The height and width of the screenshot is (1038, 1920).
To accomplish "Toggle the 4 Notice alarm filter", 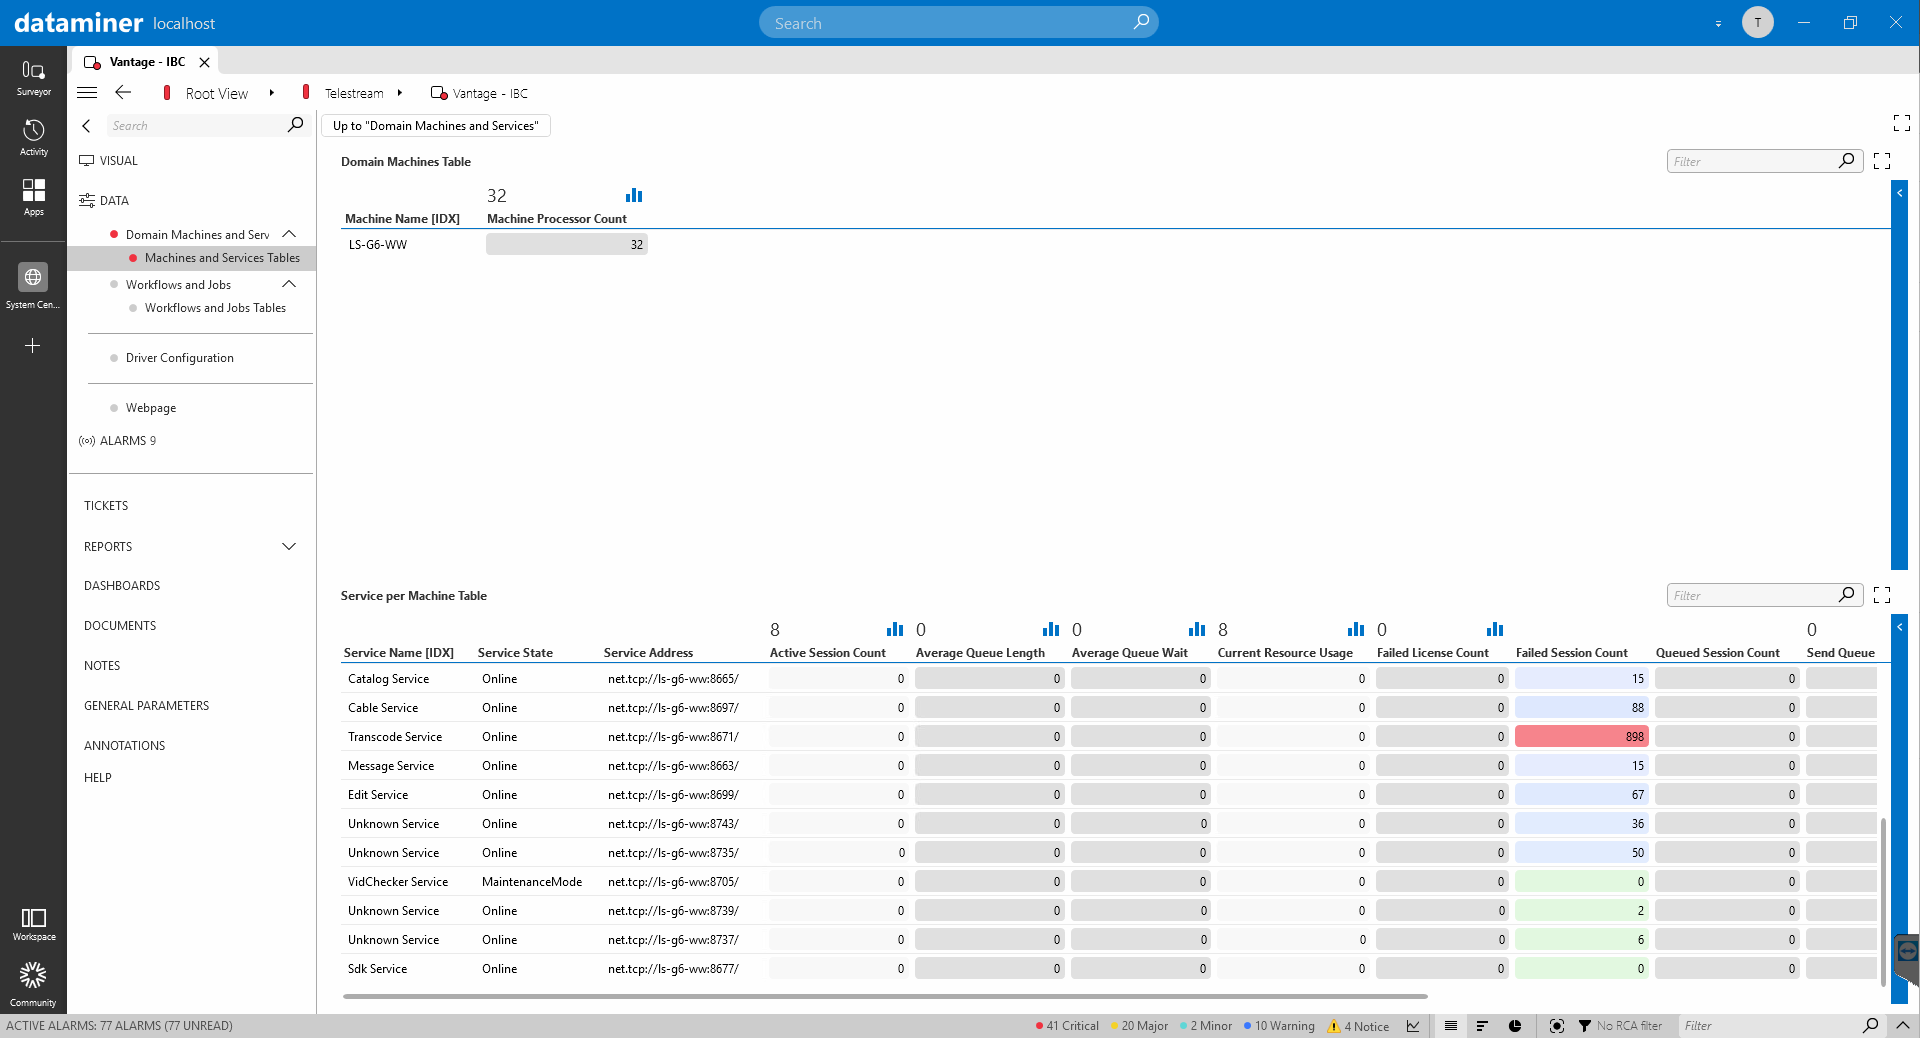I will pyautogui.click(x=1358, y=1026).
